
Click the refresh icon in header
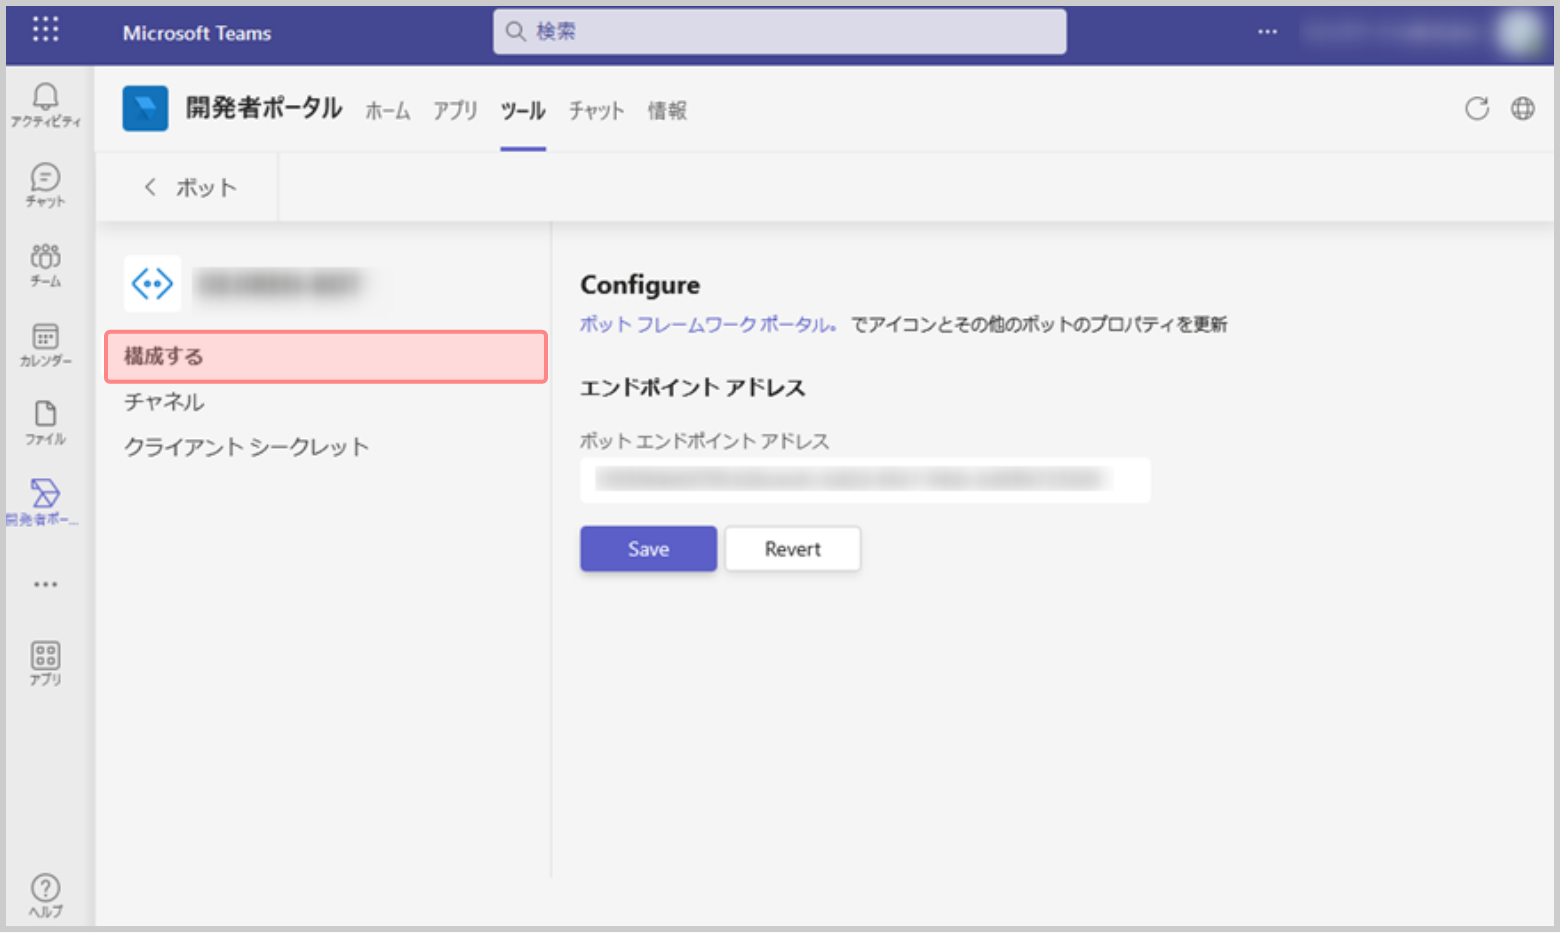(1476, 109)
